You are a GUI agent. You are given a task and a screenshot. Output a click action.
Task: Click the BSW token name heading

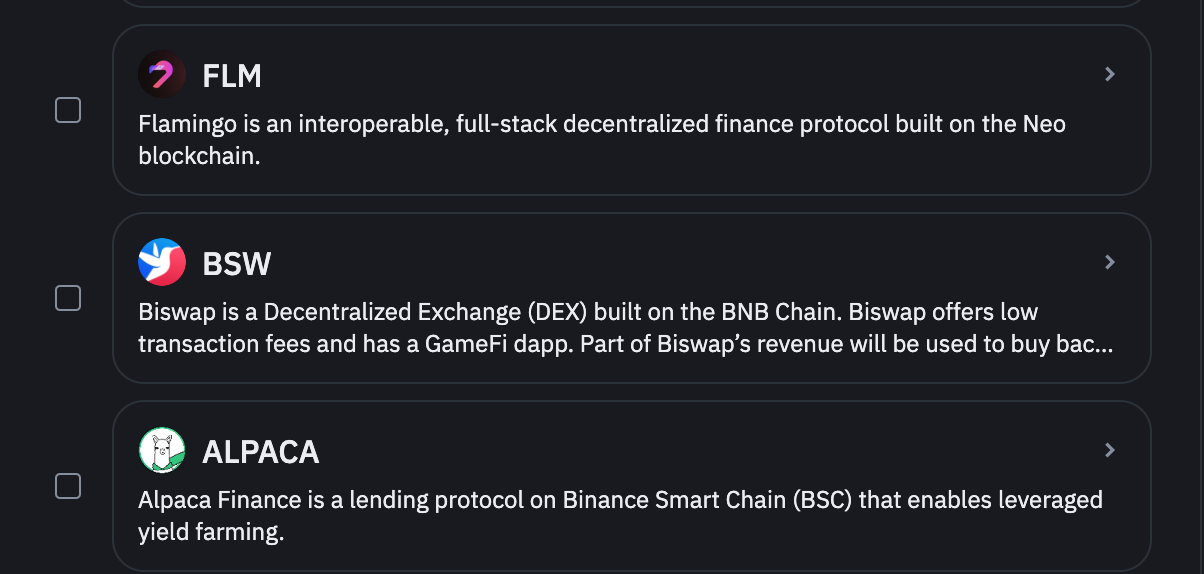(237, 264)
